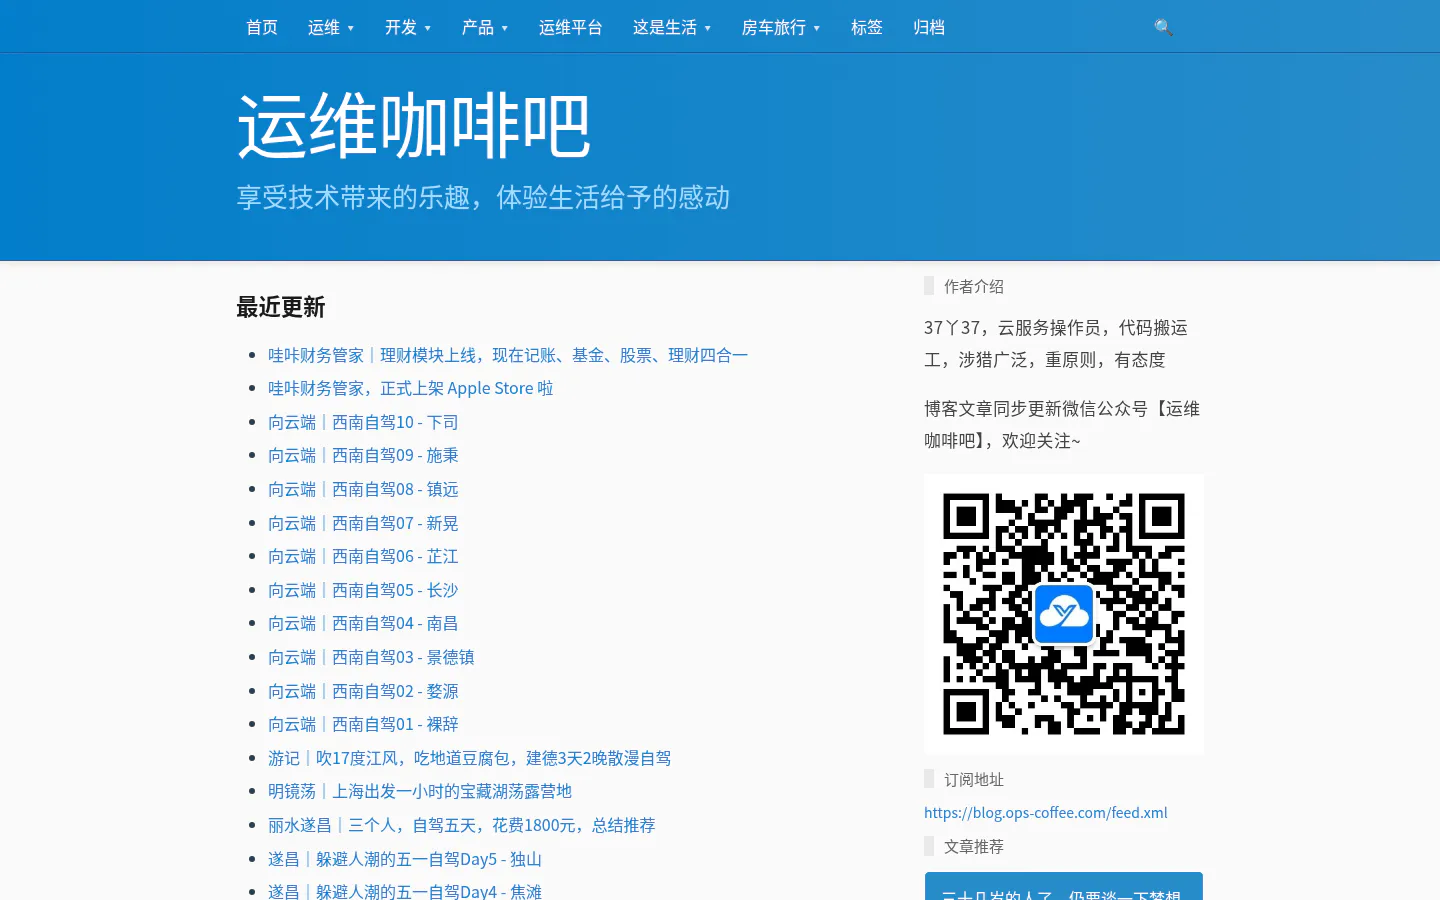This screenshot has height=900, width=1440.
Task: Open the 西南自驾05 - 长沙 post
Action: tap(363, 590)
